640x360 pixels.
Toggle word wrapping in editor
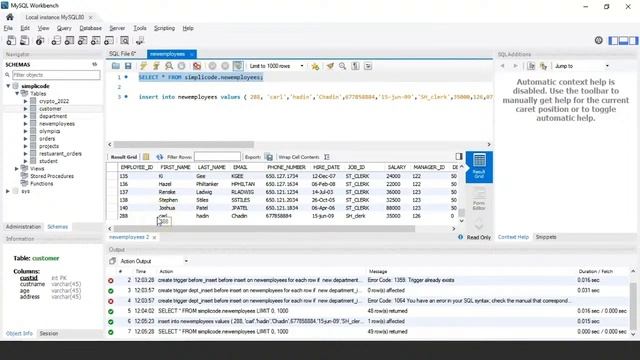coord(368,66)
